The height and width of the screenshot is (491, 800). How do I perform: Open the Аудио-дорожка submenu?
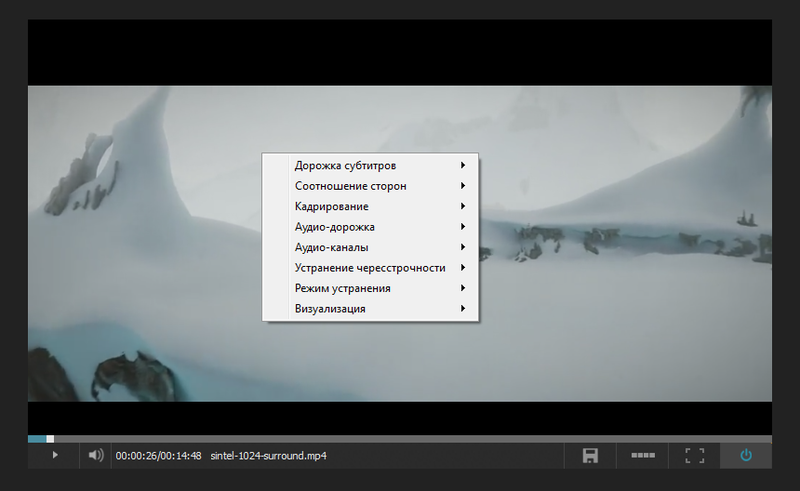coord(370,227)
